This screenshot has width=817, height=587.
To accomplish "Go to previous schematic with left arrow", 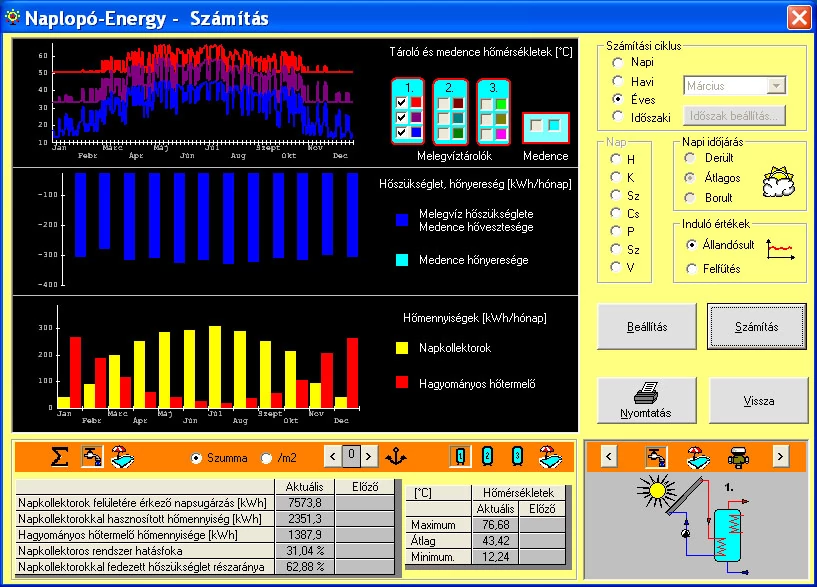I will pos(609,457).
